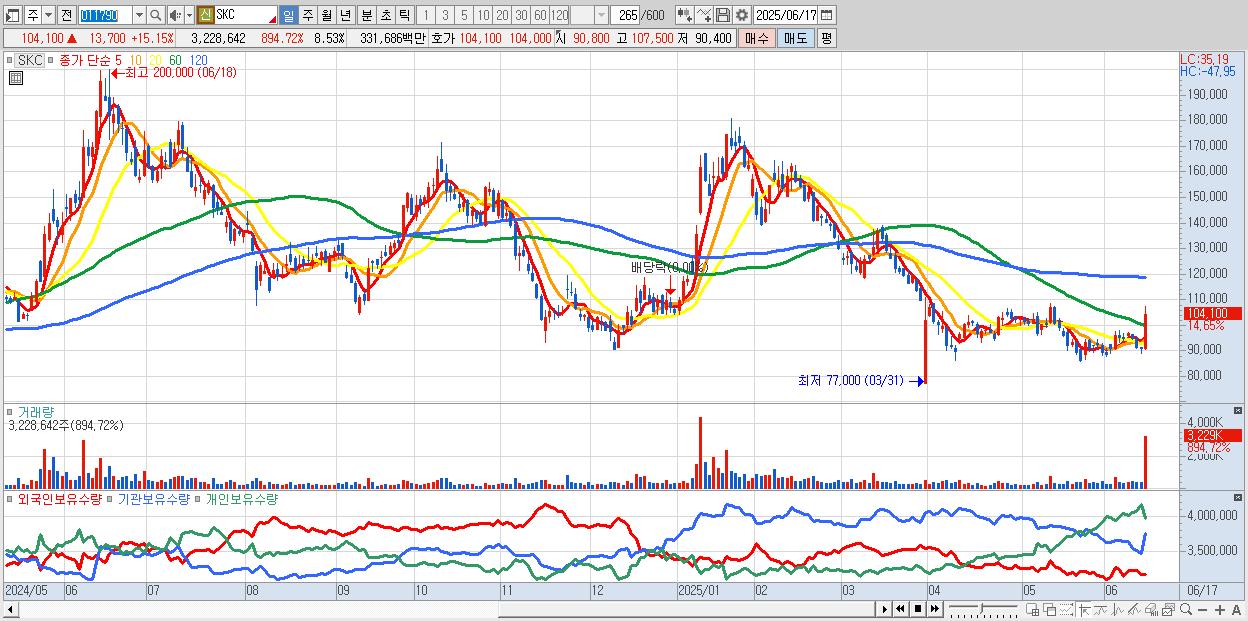Open chart settings gear icon
The image size is (1248, 621).
click(x=742, y=15)
